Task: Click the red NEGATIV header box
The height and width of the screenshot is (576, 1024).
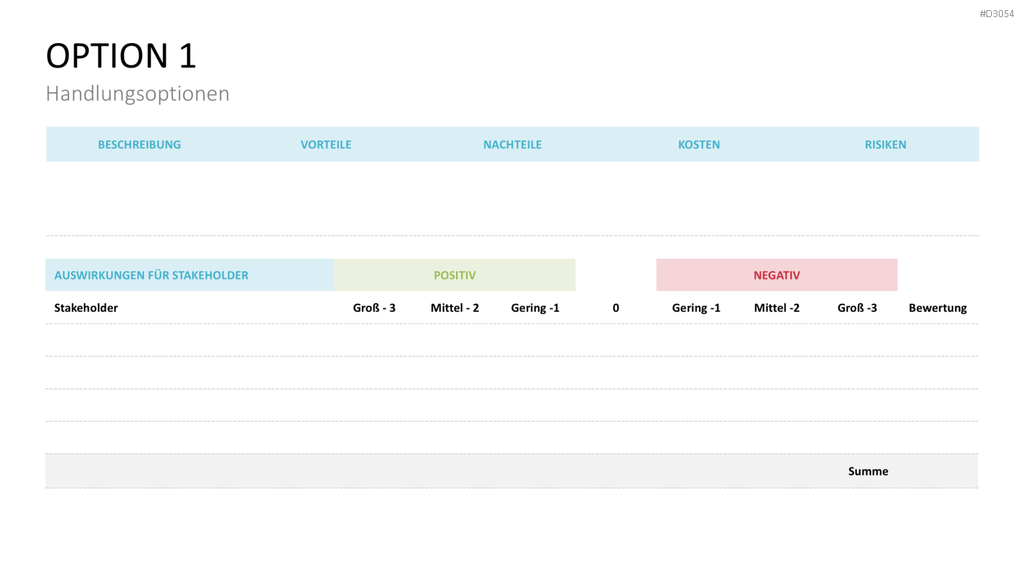Action: tap(776, 275)
